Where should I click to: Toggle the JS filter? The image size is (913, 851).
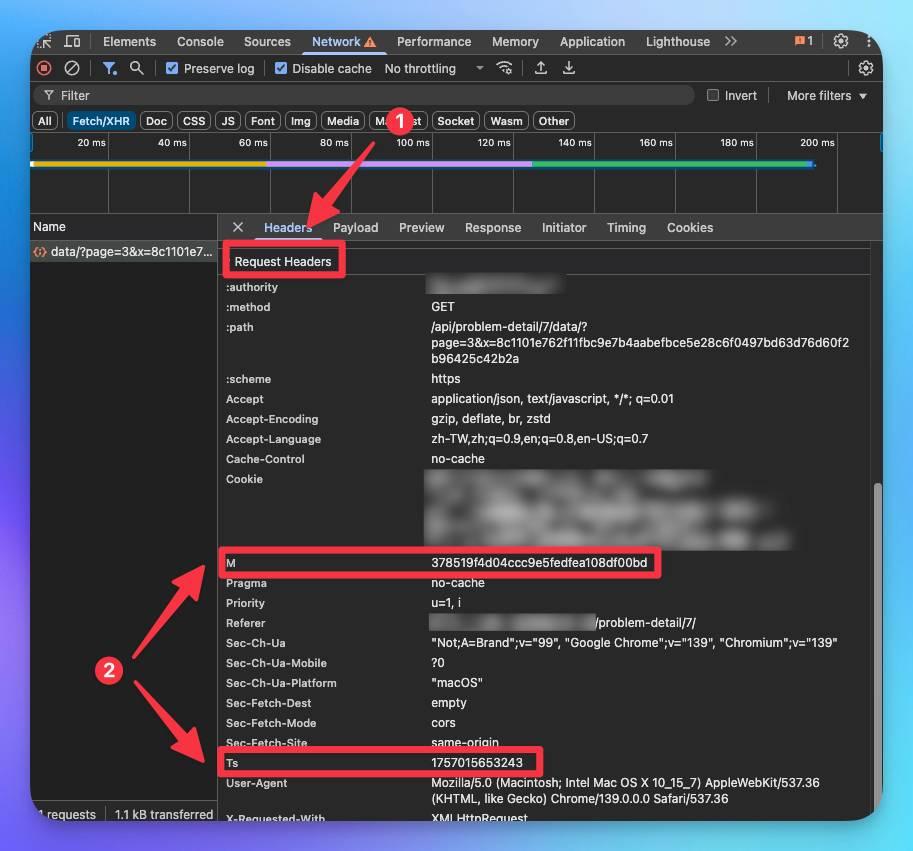228,121
